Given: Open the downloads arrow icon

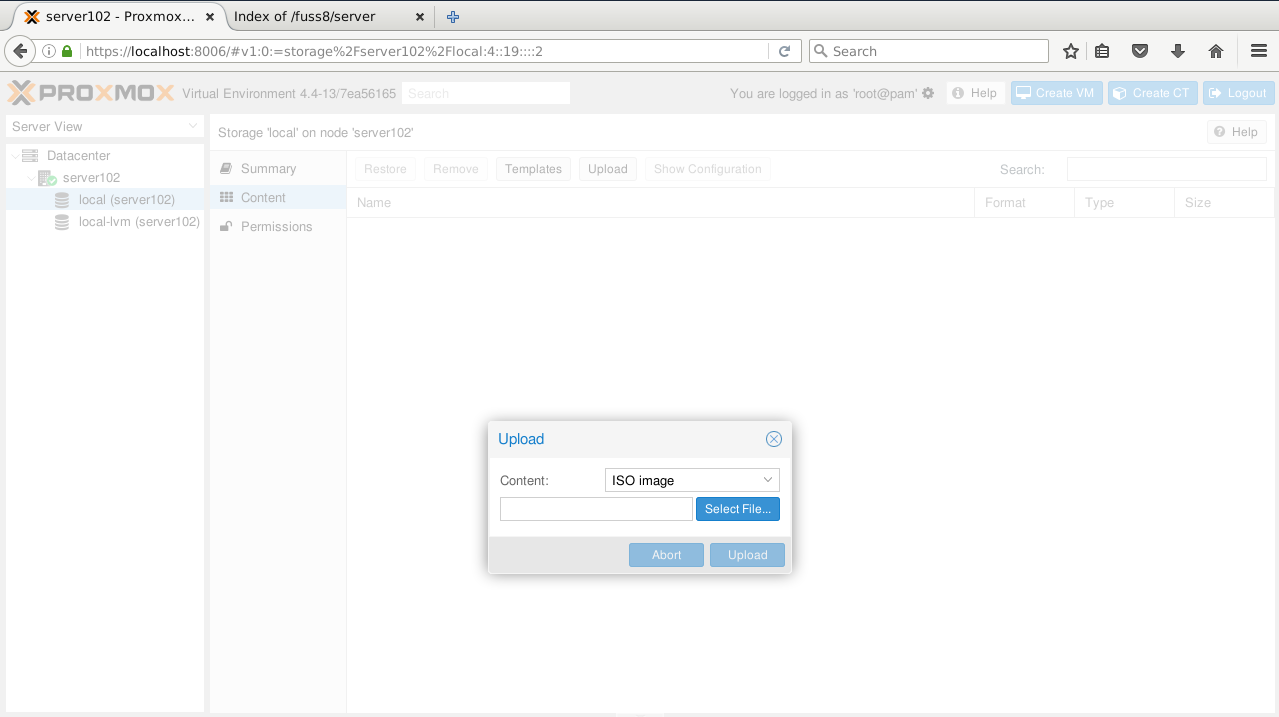Looking at the screenshot, I should pos(1178,51).
